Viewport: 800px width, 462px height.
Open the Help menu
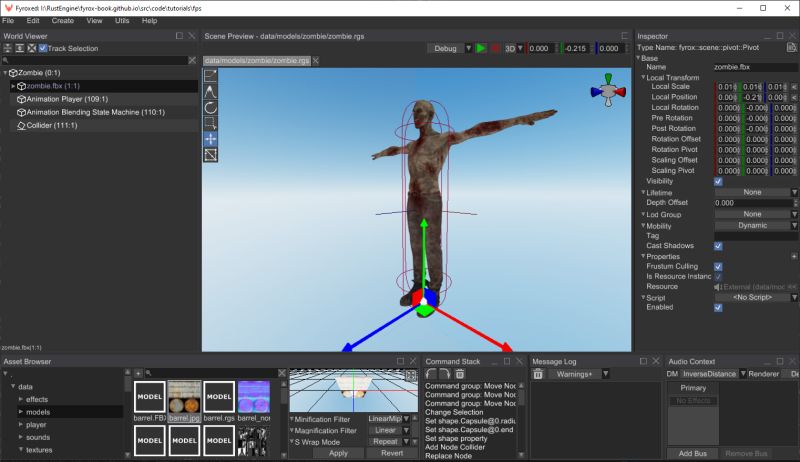coord(149,20)
